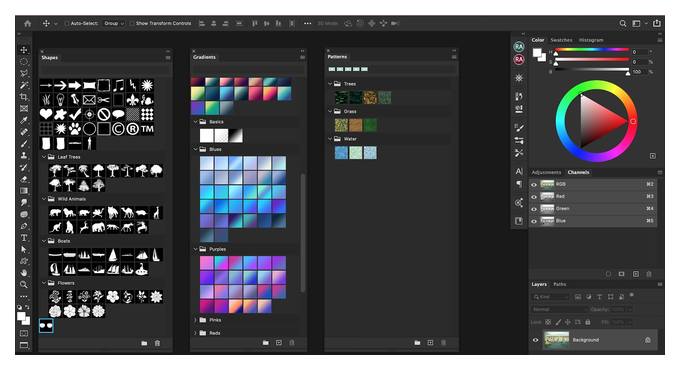Select the Hand tool

tap(24, 273)
